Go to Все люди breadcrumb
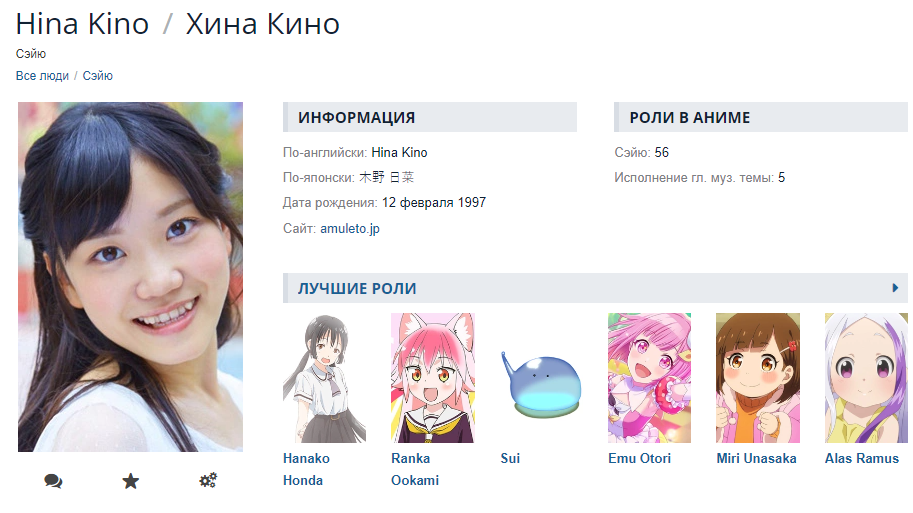Screen dimensions: 913x513 tap(42, 76)
